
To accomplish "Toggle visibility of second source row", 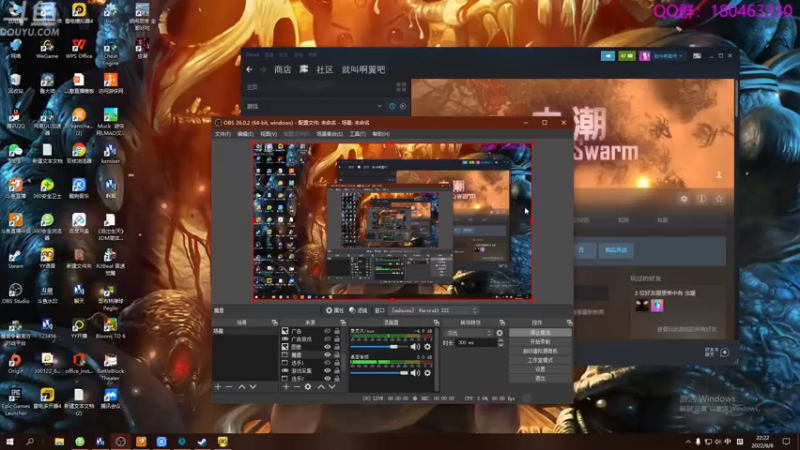I will point(328,339).
